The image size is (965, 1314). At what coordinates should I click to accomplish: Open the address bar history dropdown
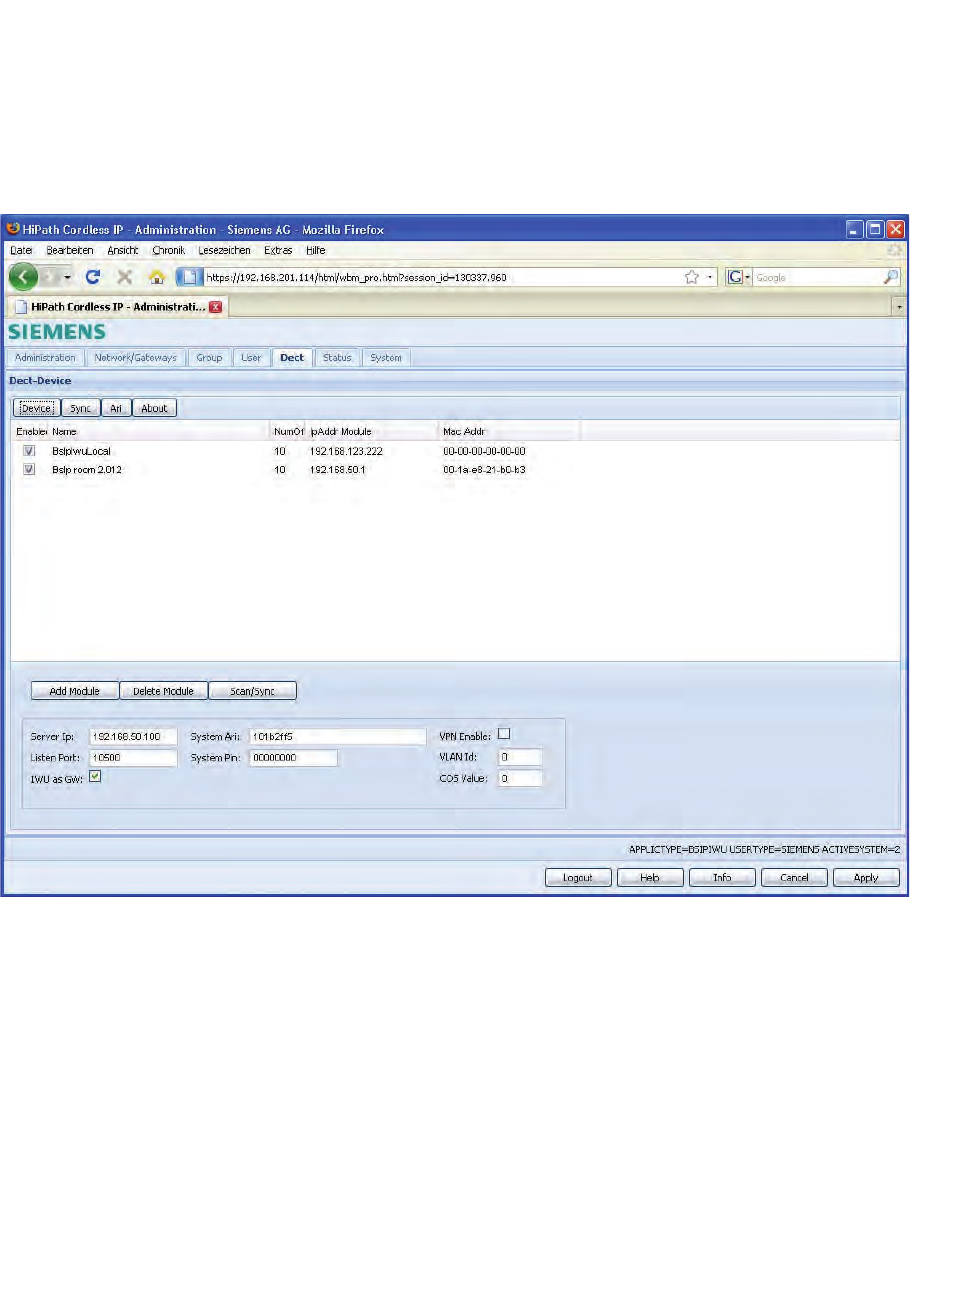(710, 277)
